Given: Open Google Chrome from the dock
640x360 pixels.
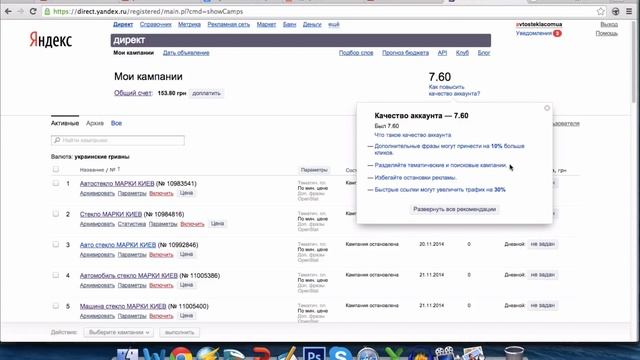Looking at the screenshot, I should click(x=181, y=354).
